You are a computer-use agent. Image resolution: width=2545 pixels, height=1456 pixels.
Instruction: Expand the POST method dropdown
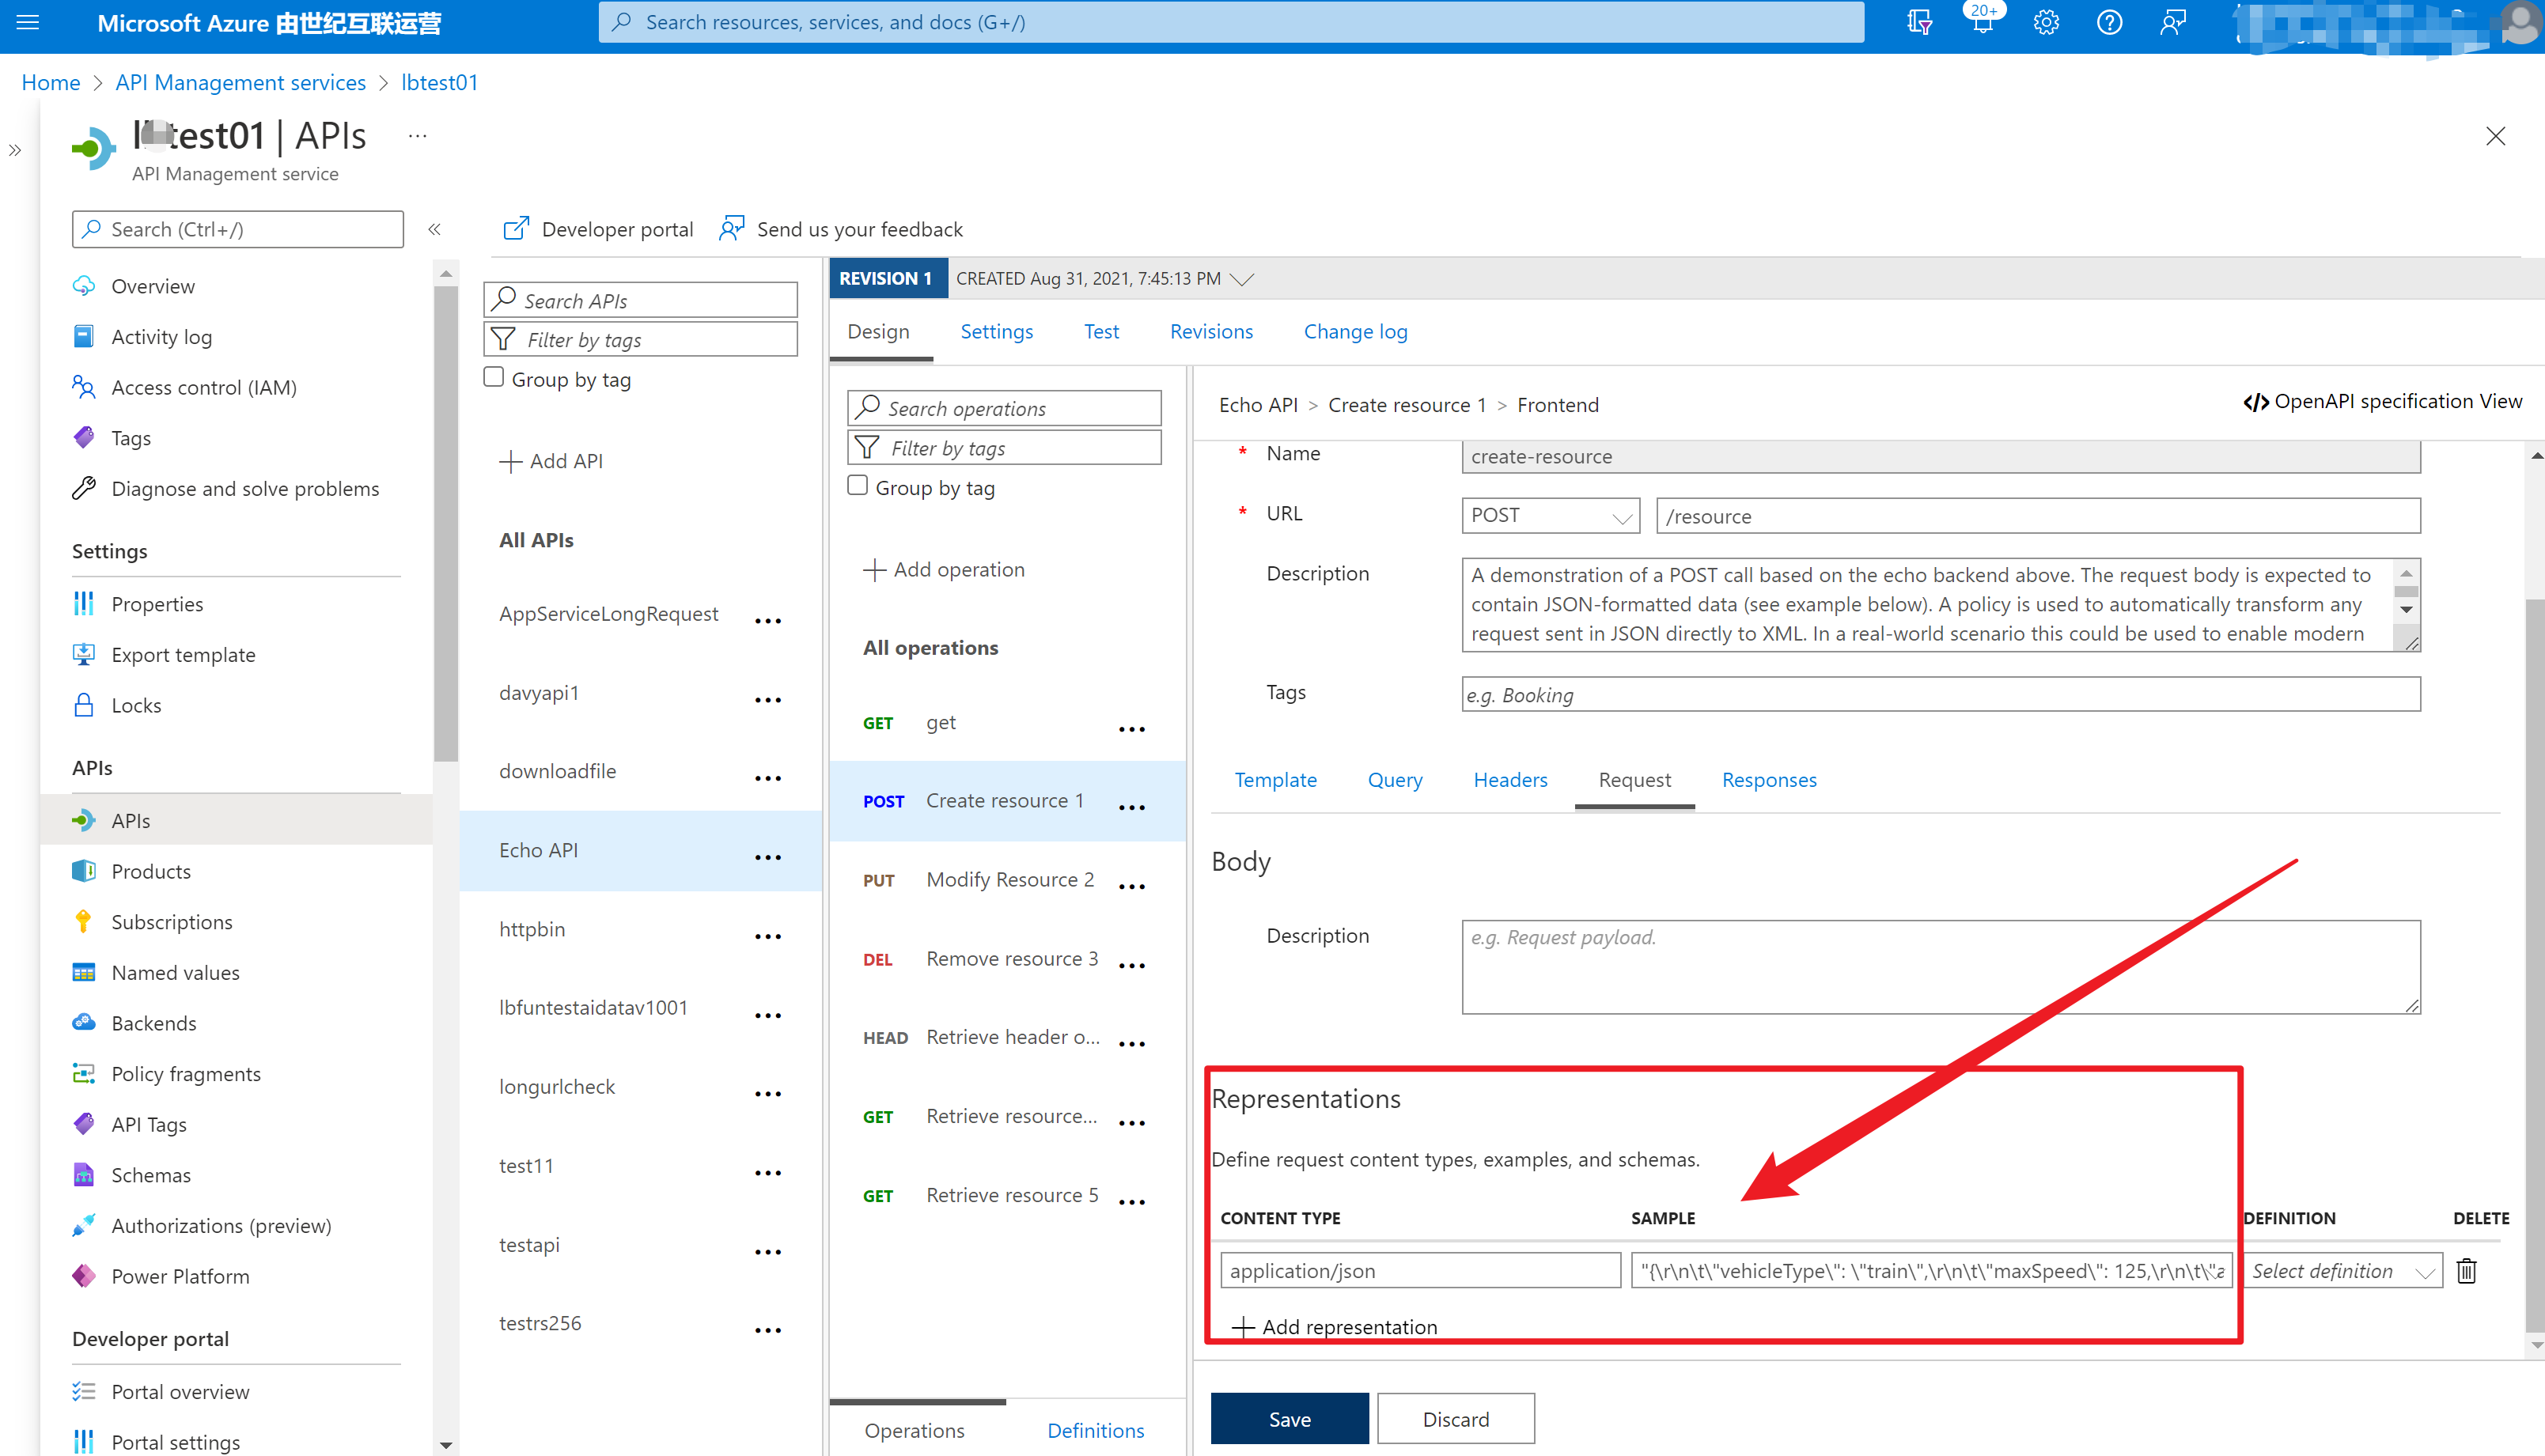[1549, 516]
